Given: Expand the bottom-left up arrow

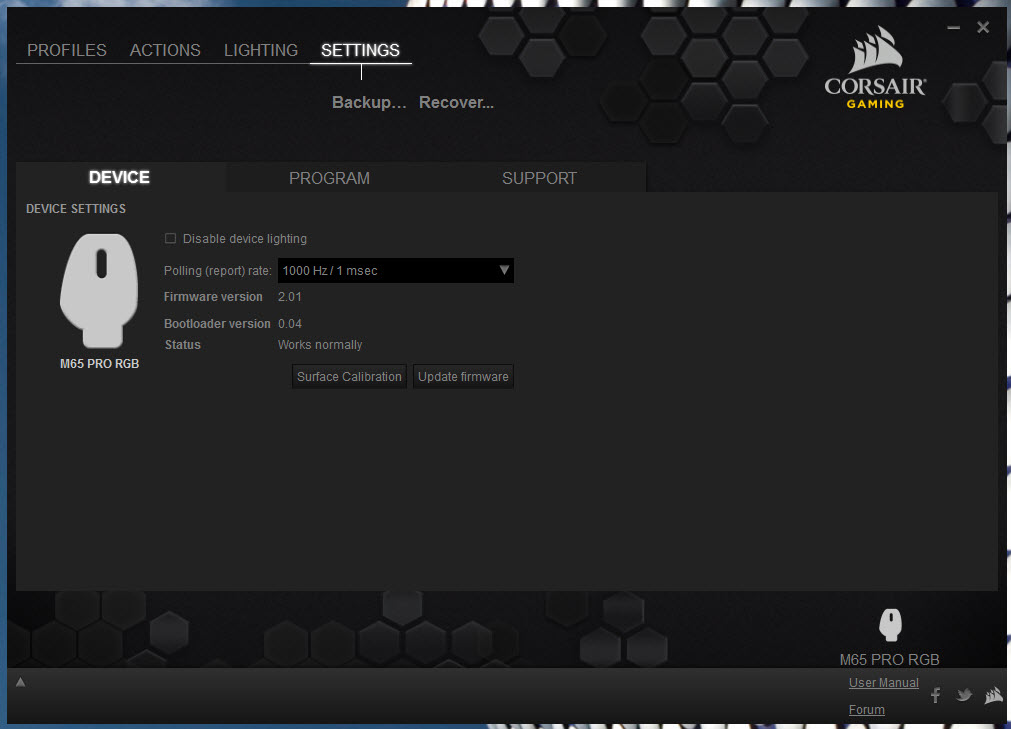Looking at the screenshot, I should tap(21, 682).
